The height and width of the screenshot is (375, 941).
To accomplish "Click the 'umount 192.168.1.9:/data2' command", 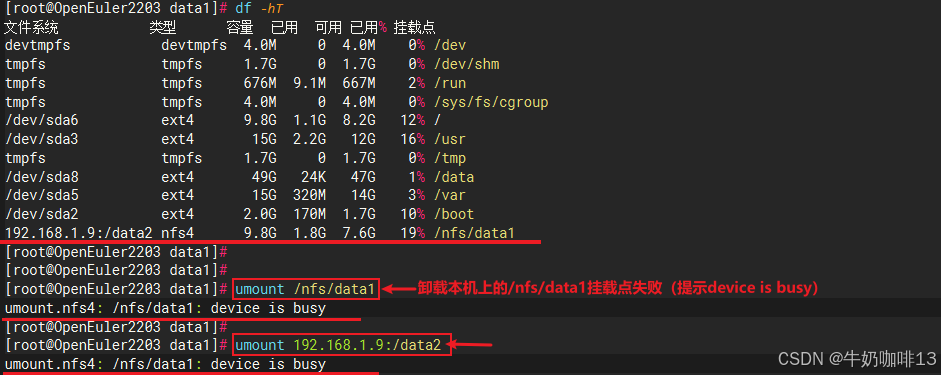I will click(x=338, y=345).
